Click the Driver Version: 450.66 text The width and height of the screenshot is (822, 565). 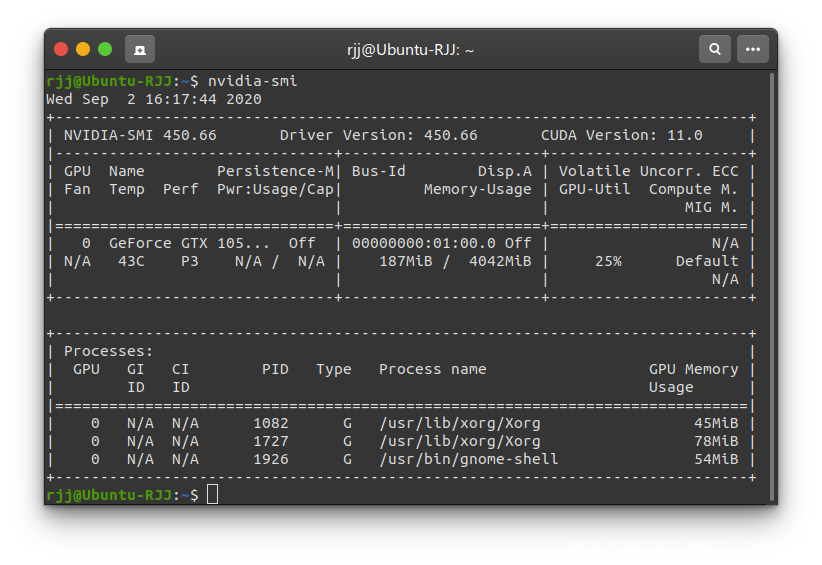(x=378, y=135)
